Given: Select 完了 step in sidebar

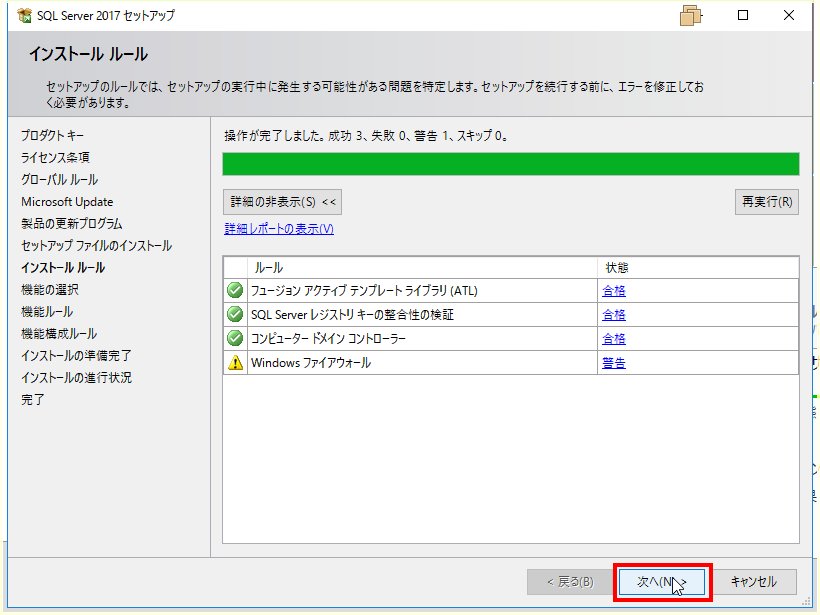Looking at the screenshot, I should coord(33,399).
